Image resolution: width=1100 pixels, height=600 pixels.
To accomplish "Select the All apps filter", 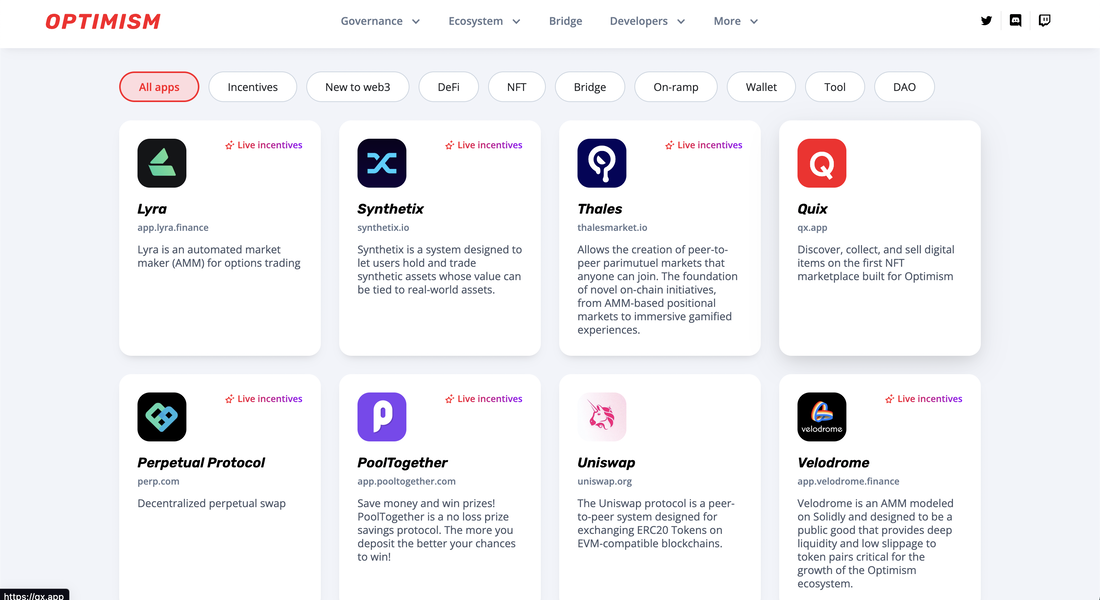I will click(159, 87).
